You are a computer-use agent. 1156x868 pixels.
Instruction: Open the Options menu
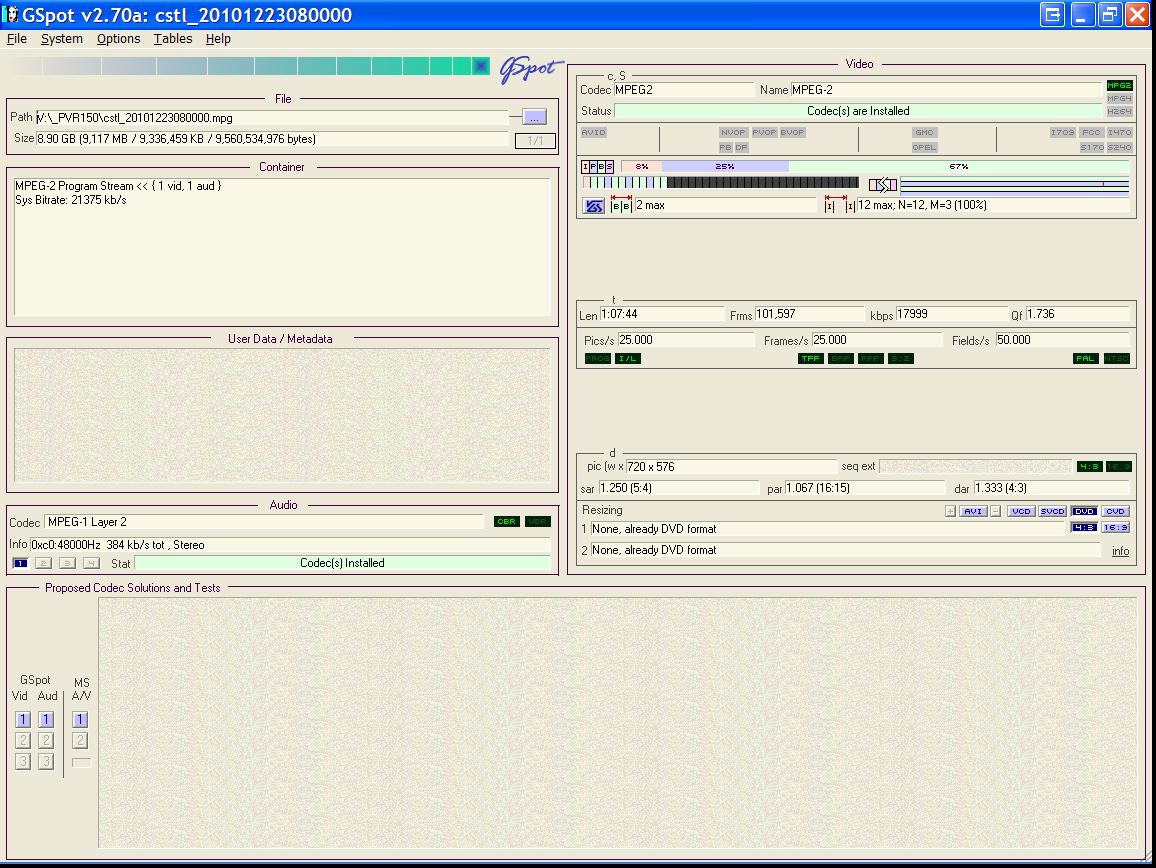point(118,39)
